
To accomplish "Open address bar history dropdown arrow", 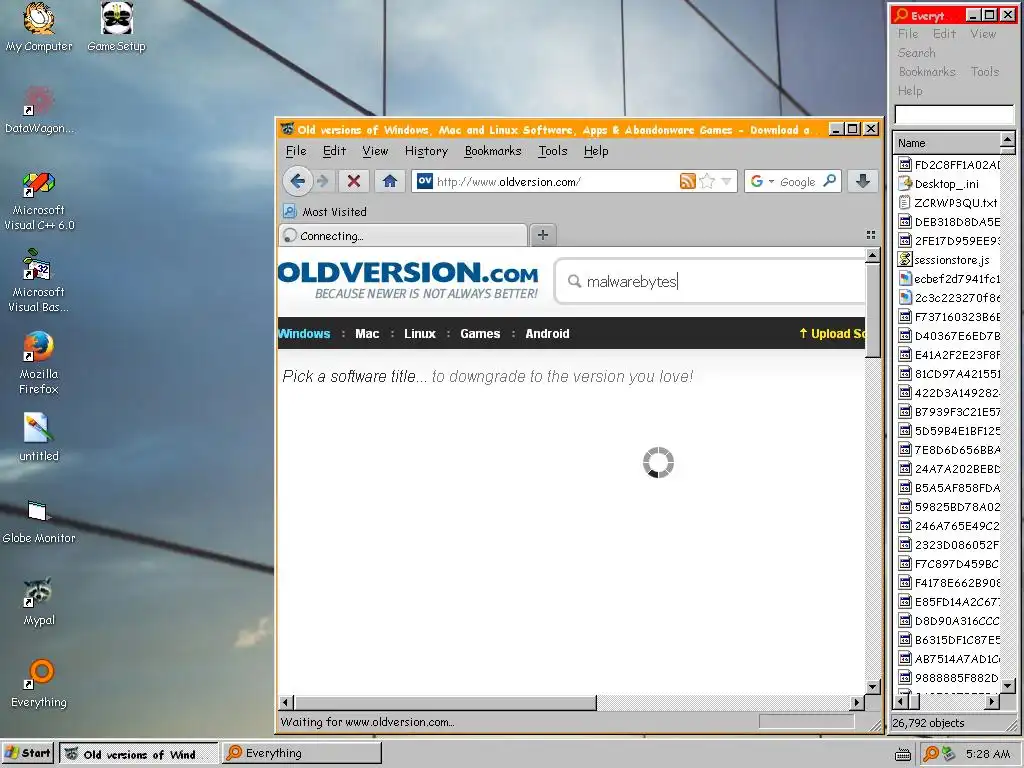I will tap(726, 181).
